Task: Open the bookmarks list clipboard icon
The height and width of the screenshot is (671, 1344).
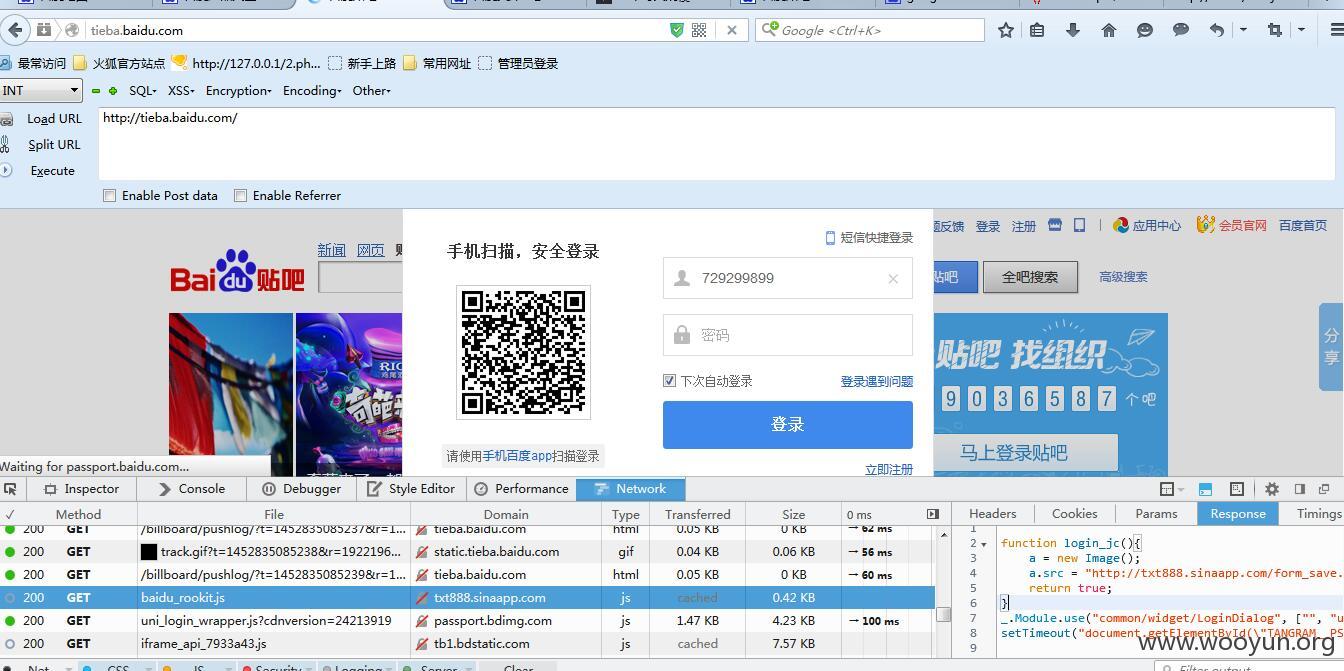Action: tap(1037, 30)
